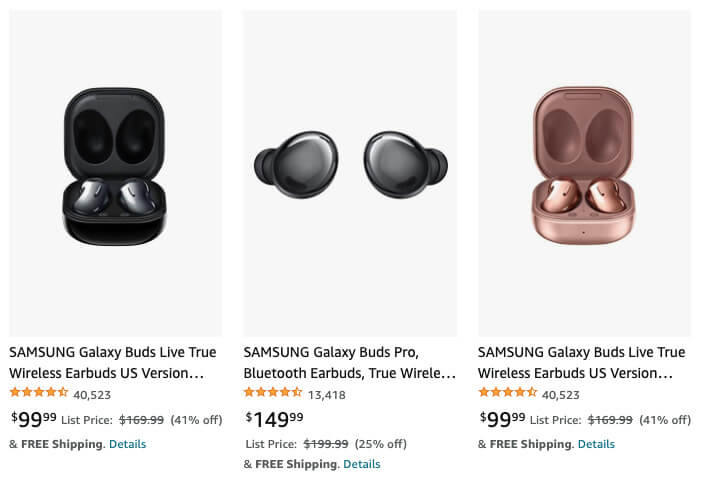Open 40,523 reviews for bronze Buds Live

561,394
